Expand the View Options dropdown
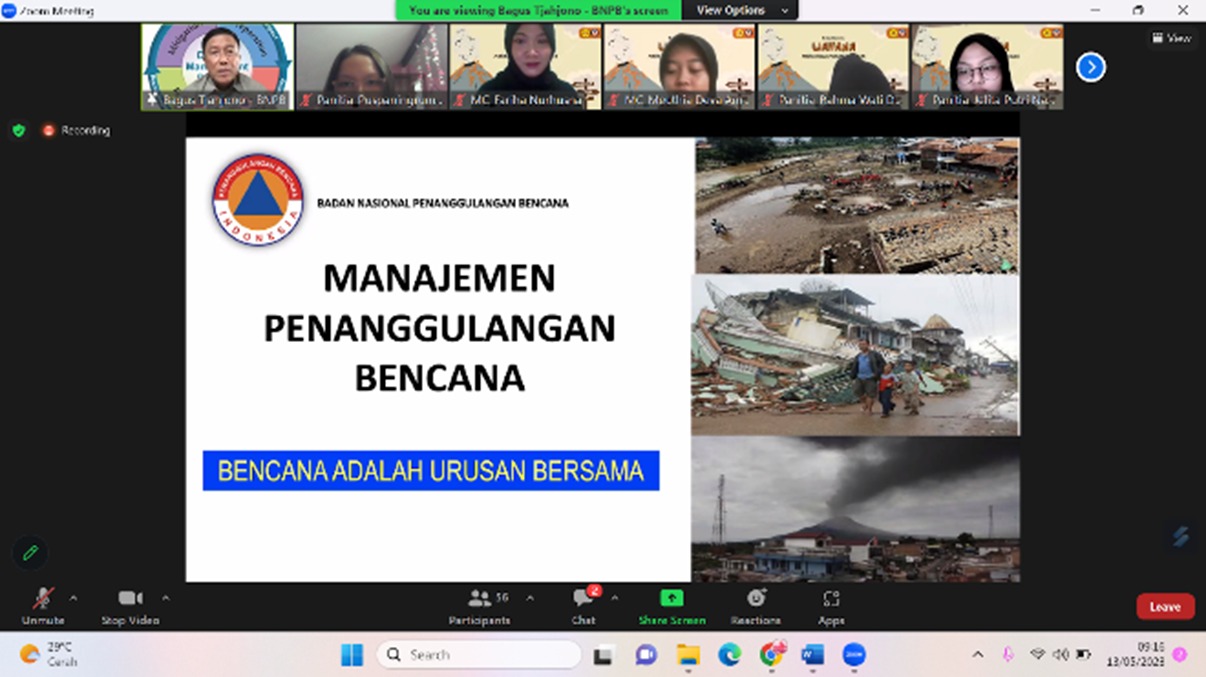1206x677 pixels. click(741, 10)
